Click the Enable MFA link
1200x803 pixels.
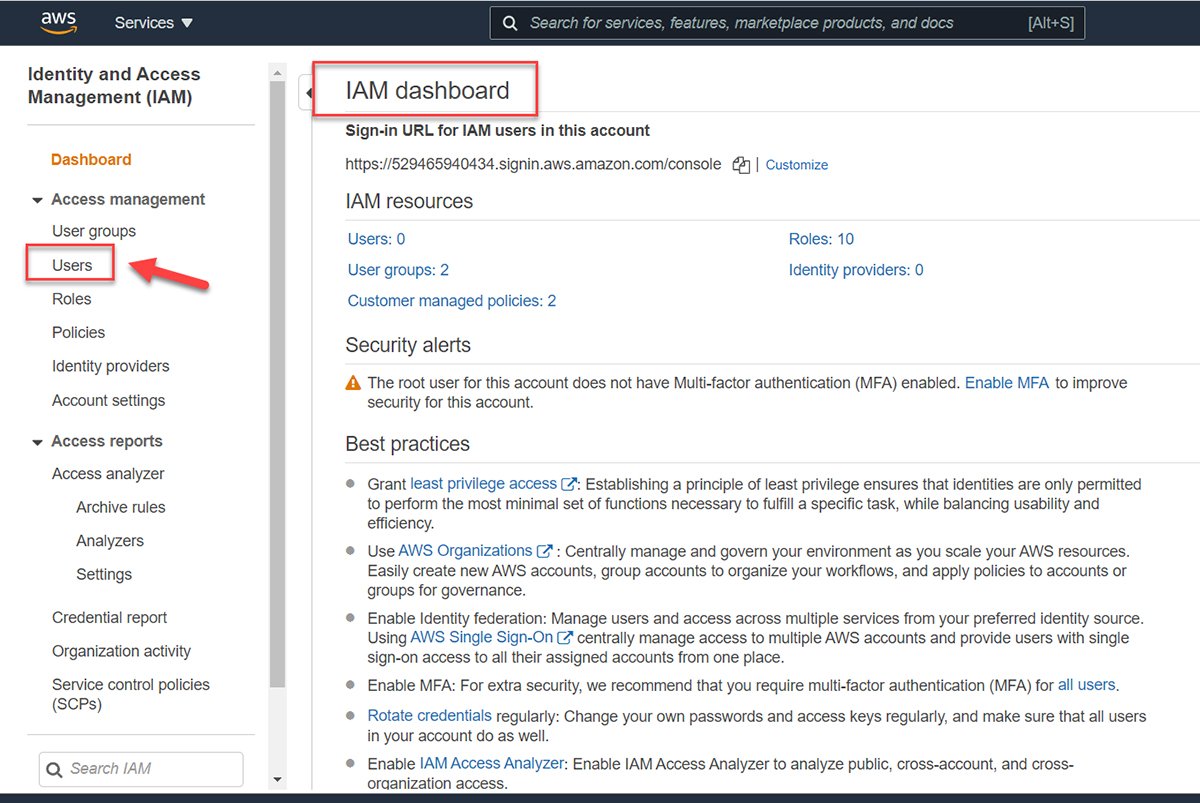[1006, 382]
